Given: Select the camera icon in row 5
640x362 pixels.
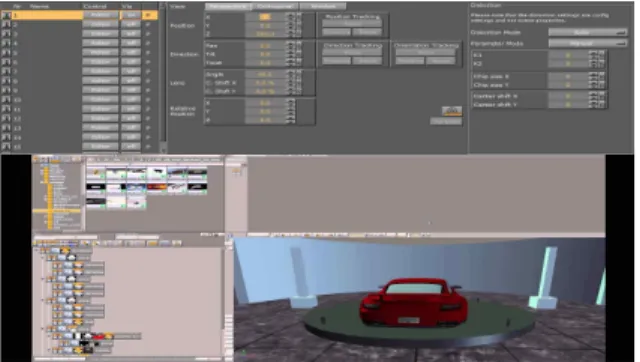Looking at the screenshot, I should pyautogui.click(x=6, y=53).
